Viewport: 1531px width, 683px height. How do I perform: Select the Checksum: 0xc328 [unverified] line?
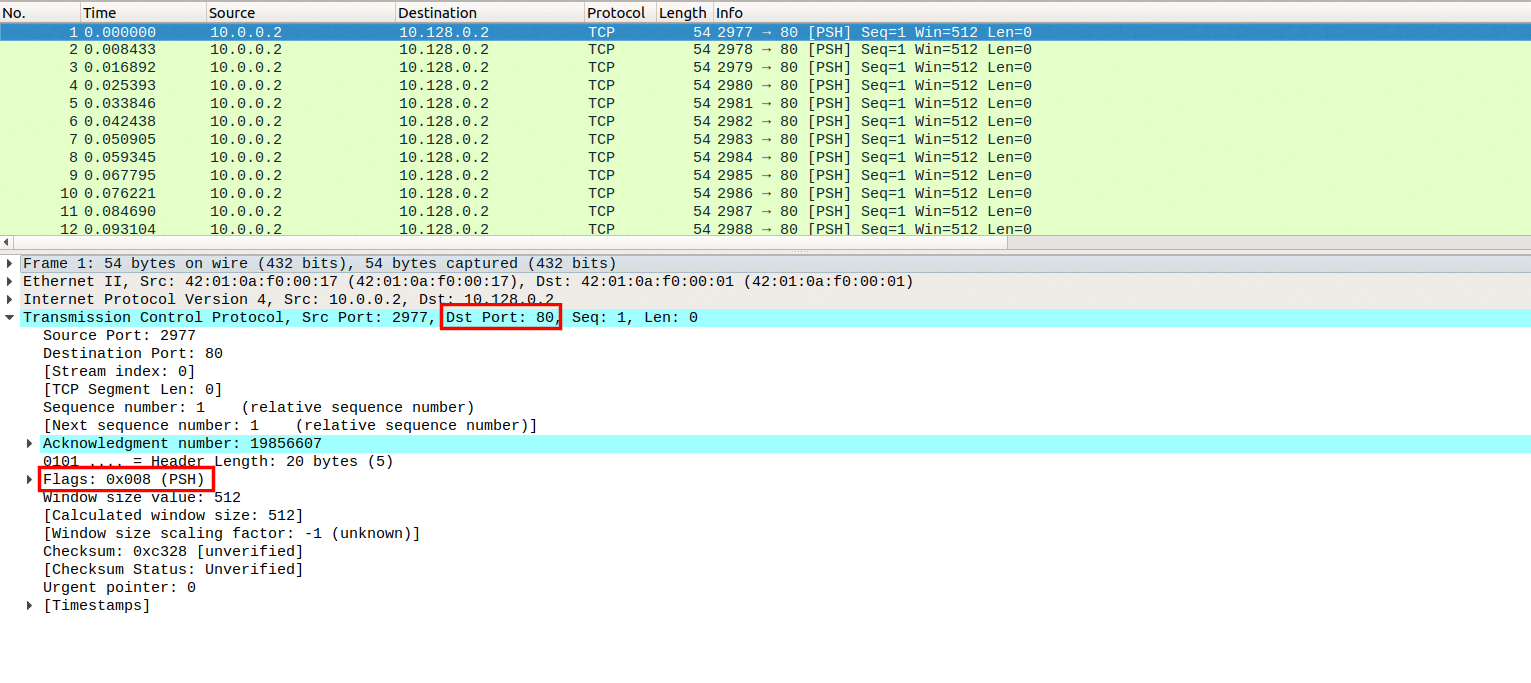173,552
